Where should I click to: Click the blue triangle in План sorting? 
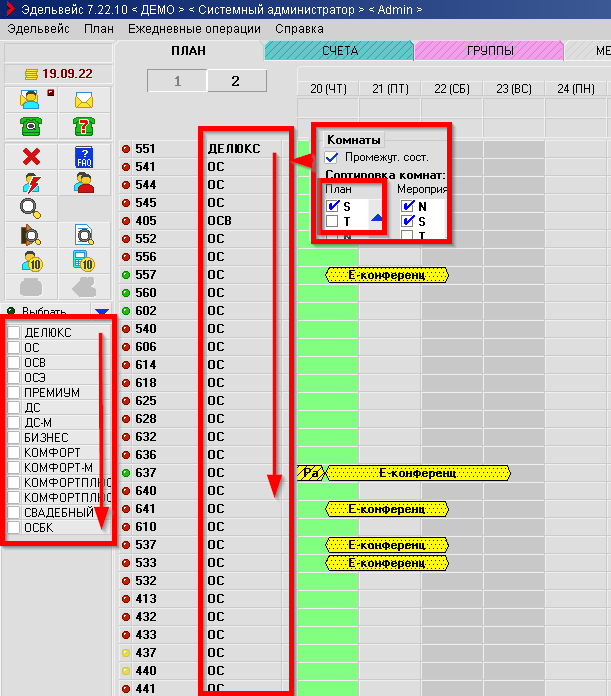[x=377, y=217]
